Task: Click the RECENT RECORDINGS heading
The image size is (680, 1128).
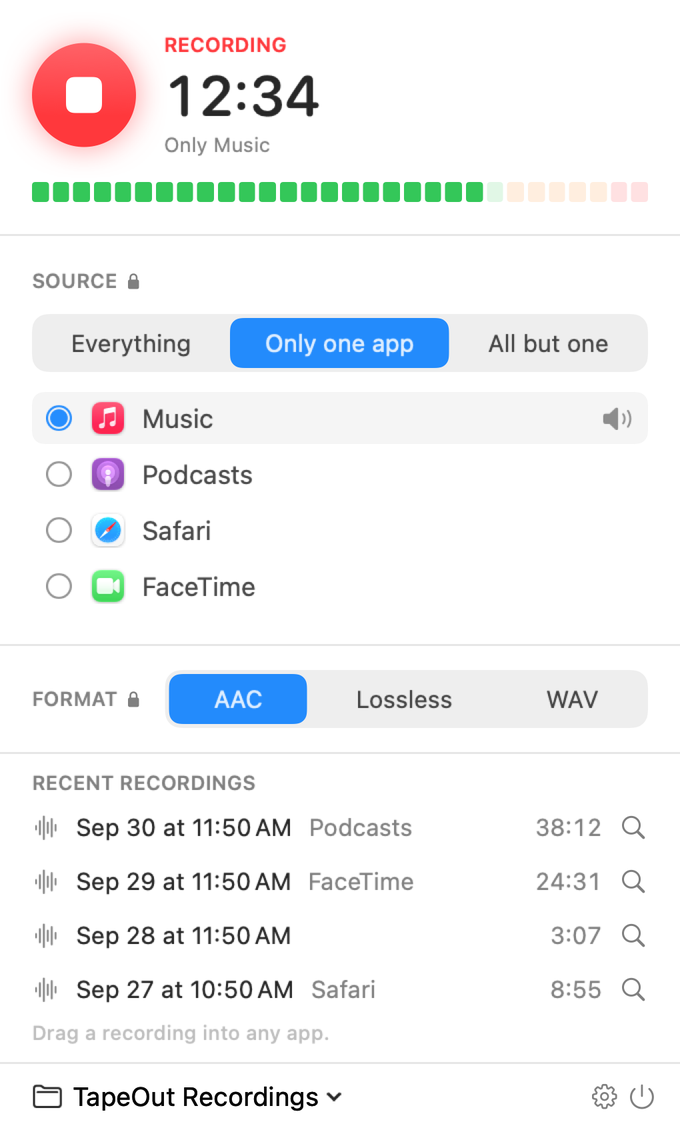Action: pos(144,783)
